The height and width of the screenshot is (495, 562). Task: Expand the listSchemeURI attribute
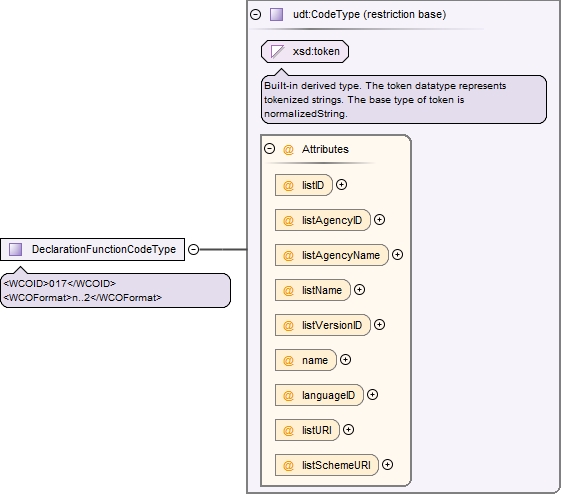click(387, 465)
